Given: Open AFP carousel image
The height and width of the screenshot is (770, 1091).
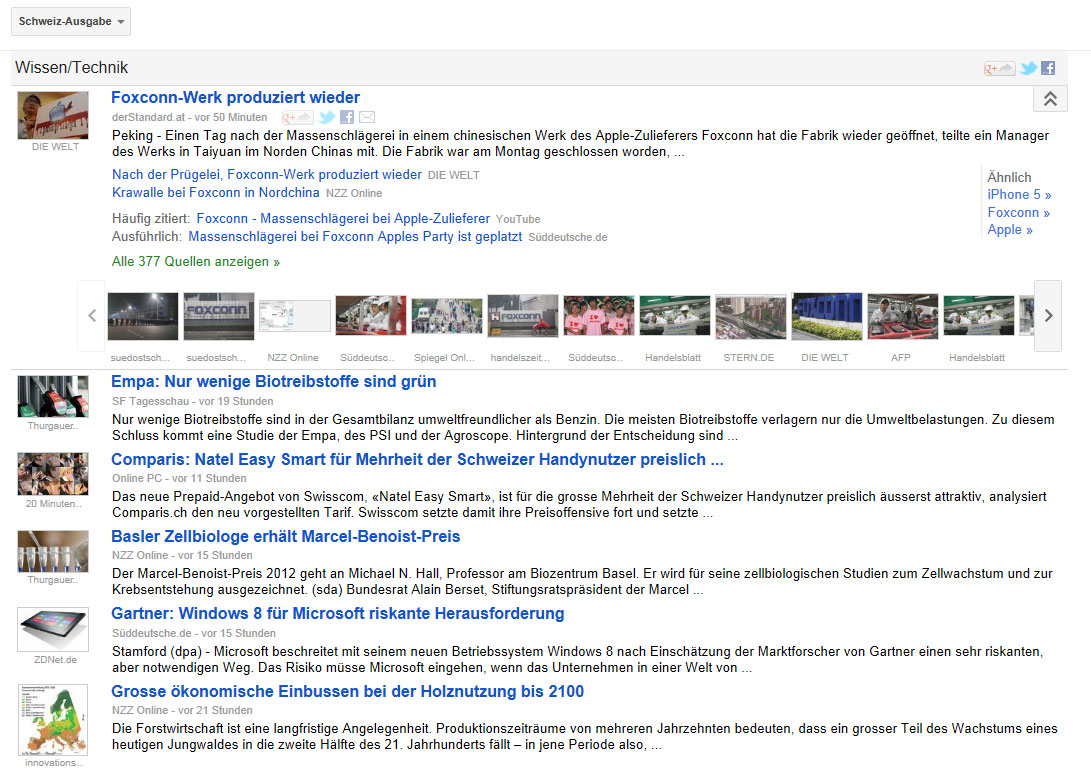Looking at the screenshot, I should [x=902, y=316].
